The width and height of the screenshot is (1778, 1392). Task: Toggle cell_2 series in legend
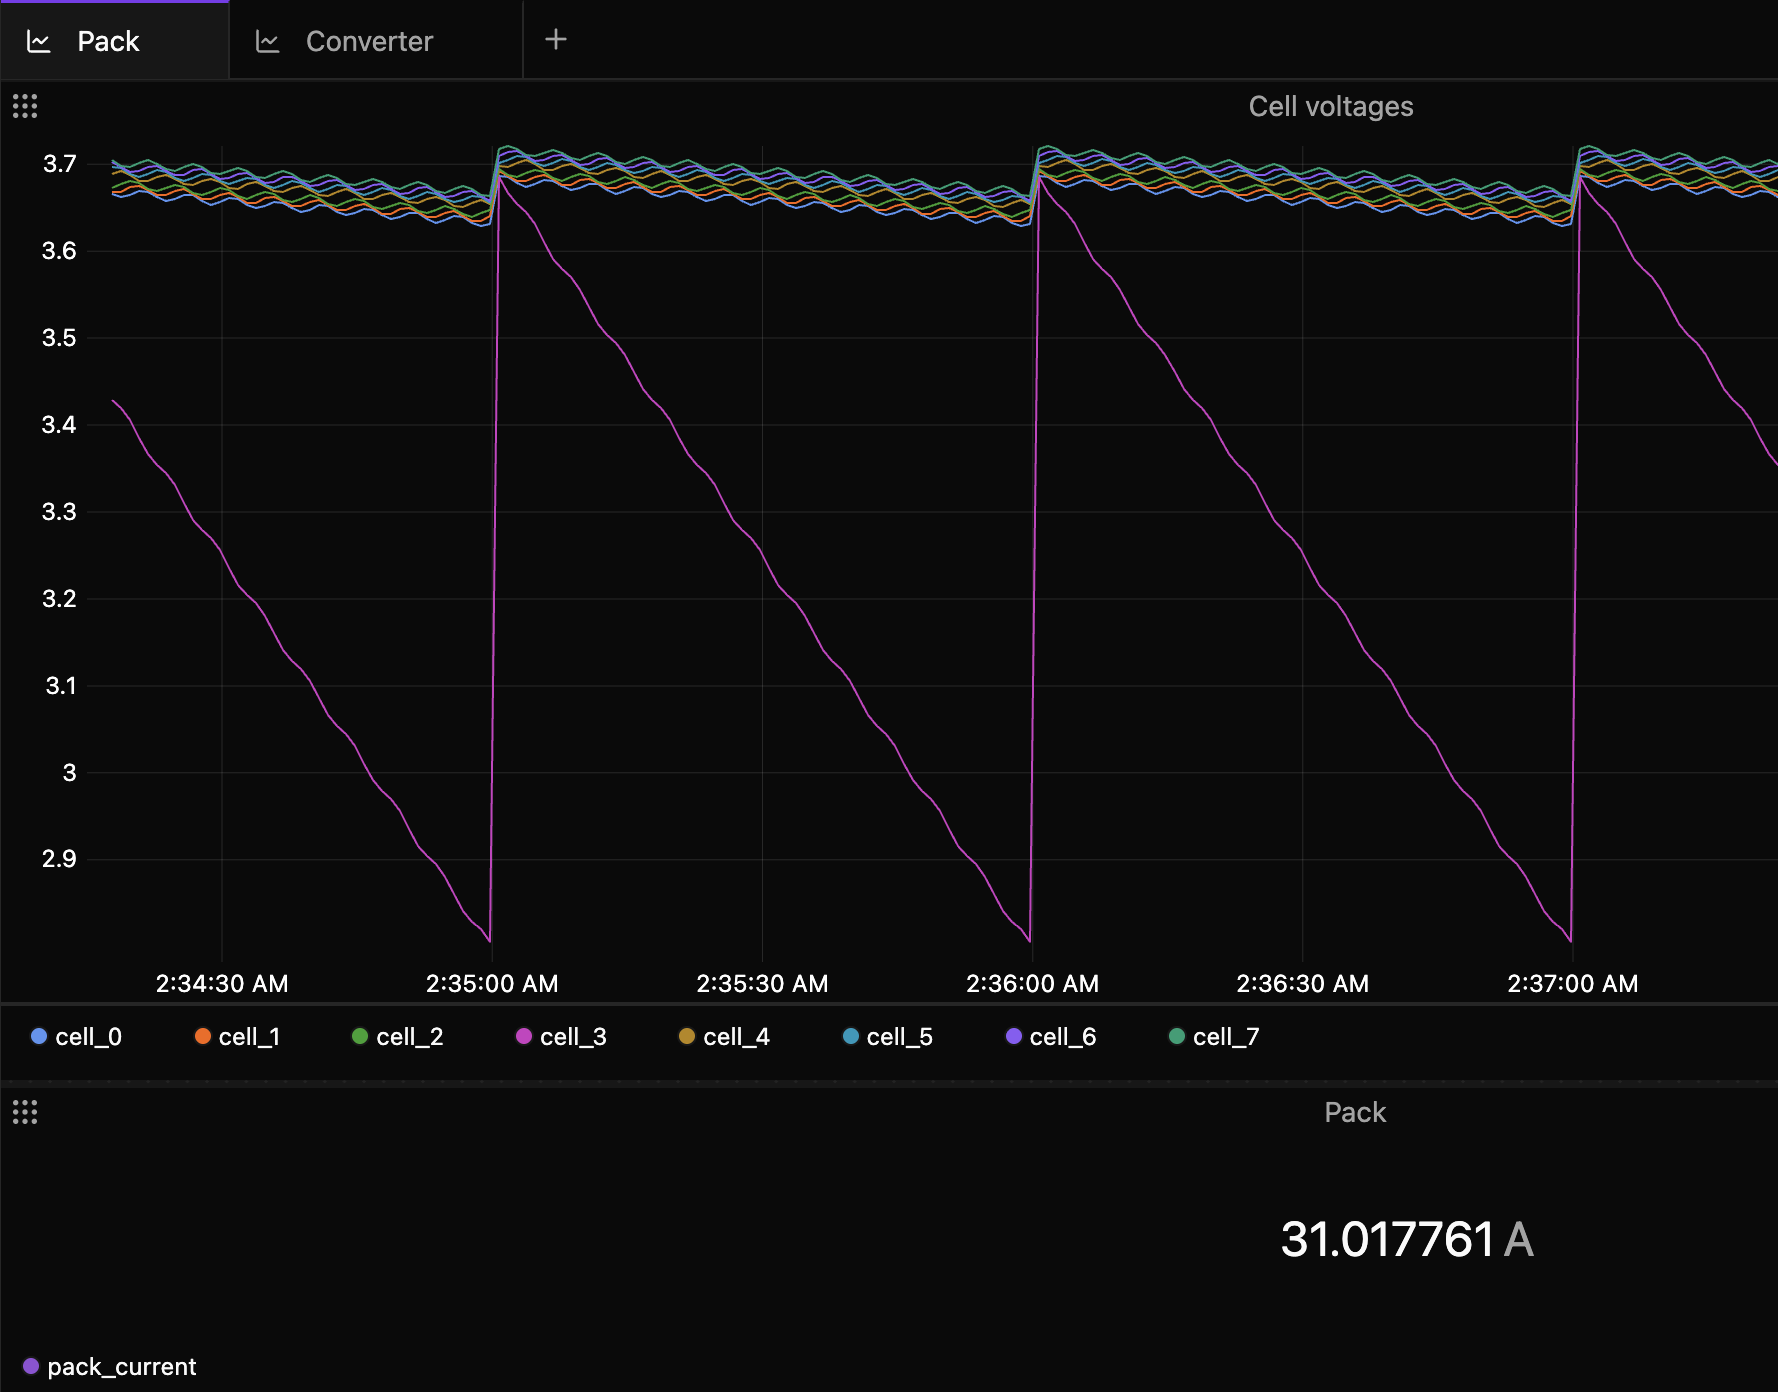[x=398, y=1037]
